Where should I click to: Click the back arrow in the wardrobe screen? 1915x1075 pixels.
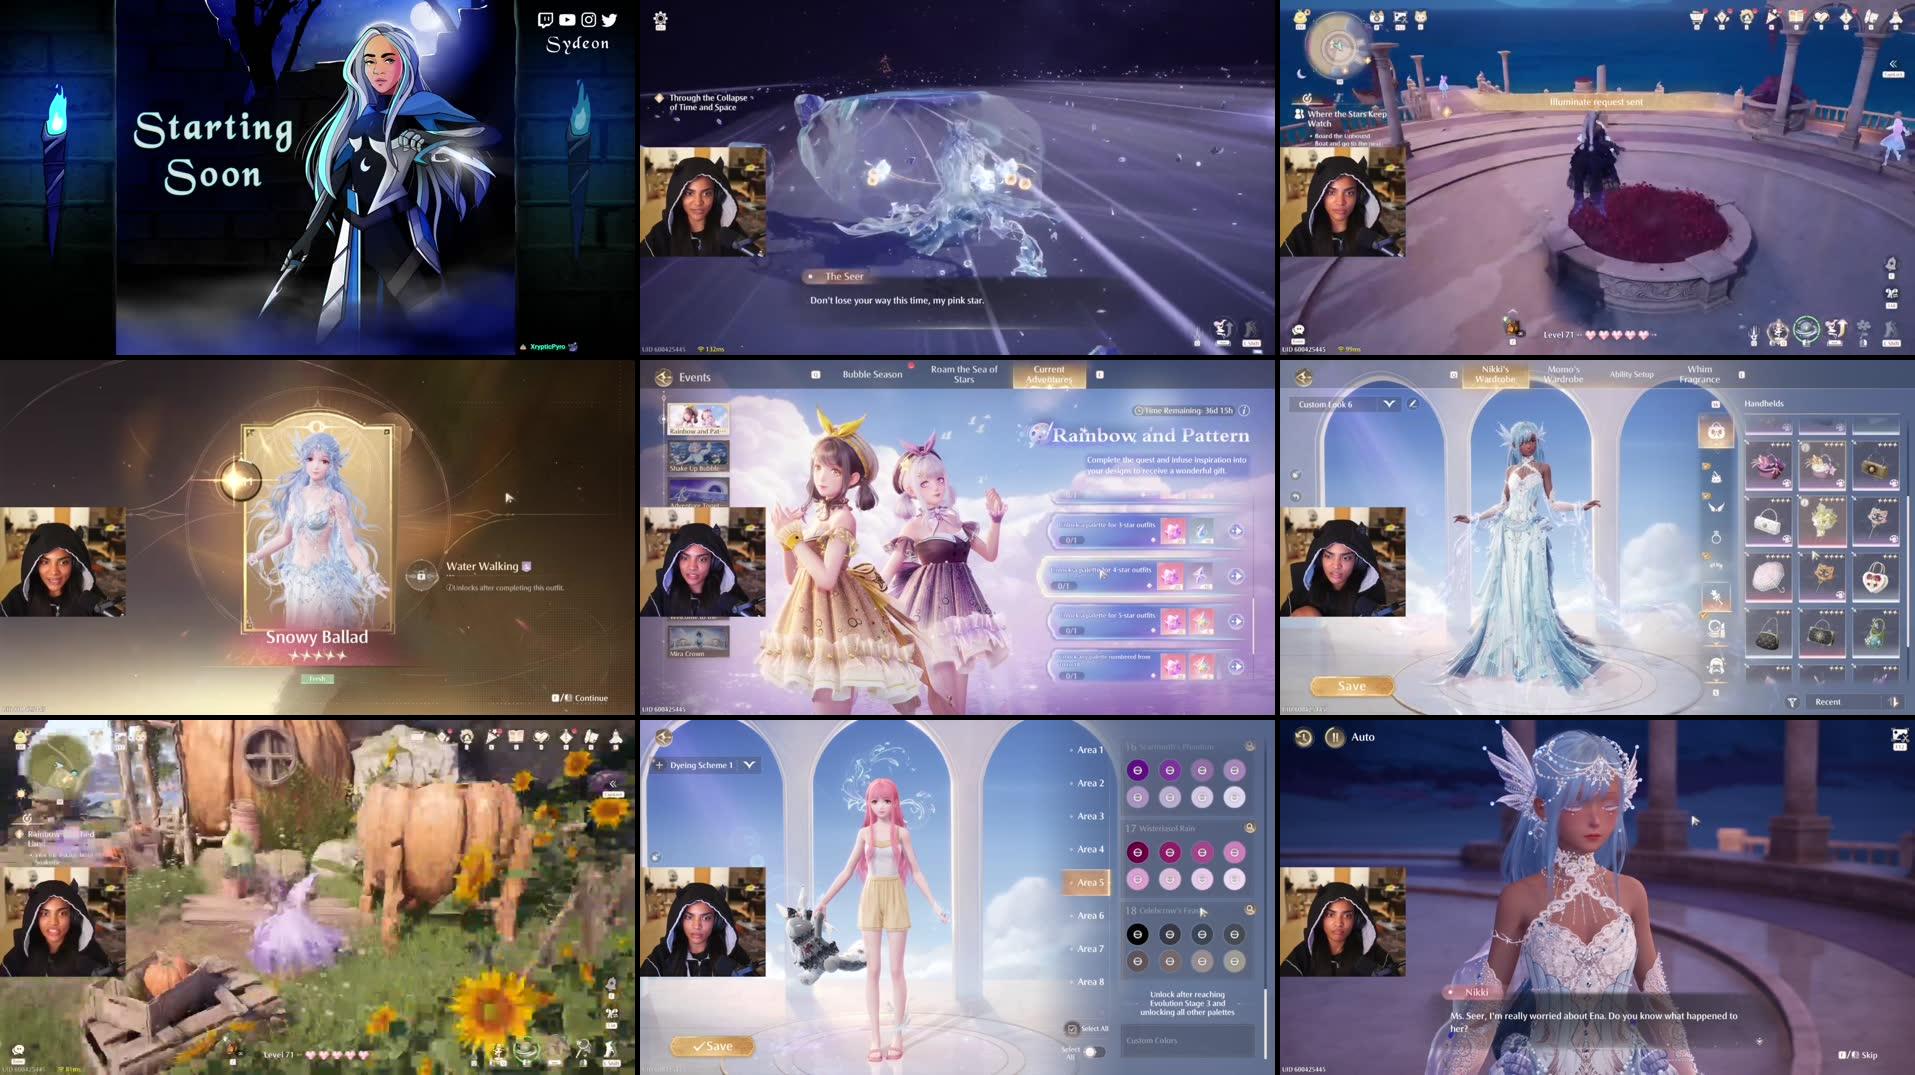click(x=1303, y=377)
